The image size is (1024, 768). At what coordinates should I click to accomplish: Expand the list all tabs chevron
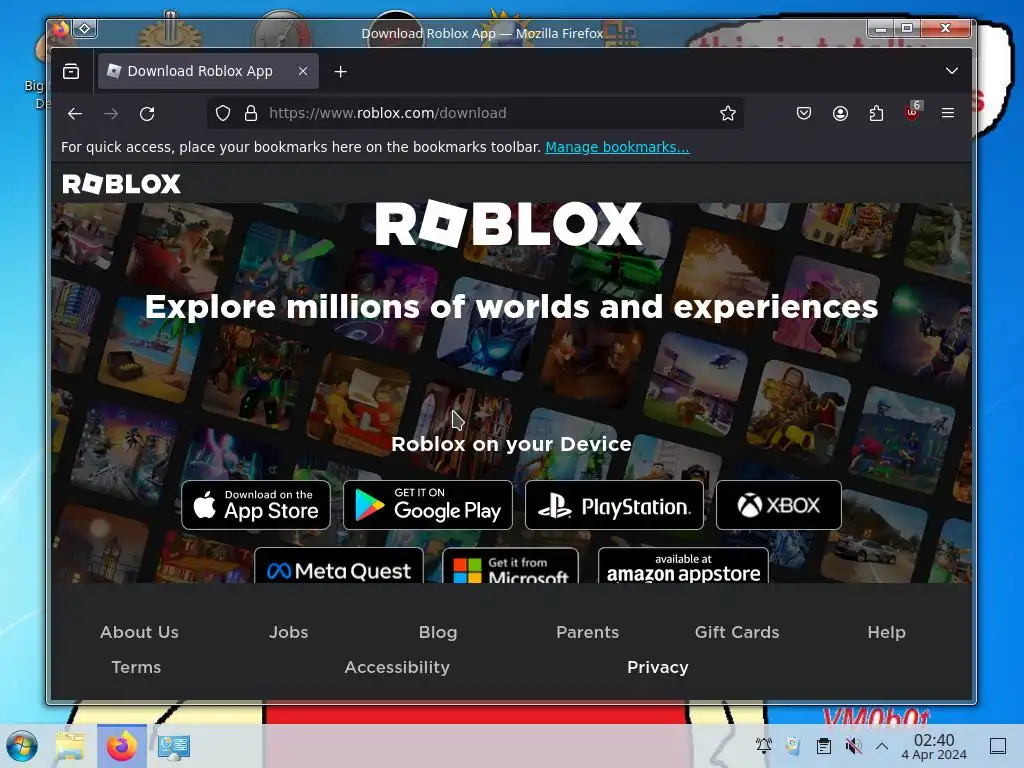pos(952,71)
